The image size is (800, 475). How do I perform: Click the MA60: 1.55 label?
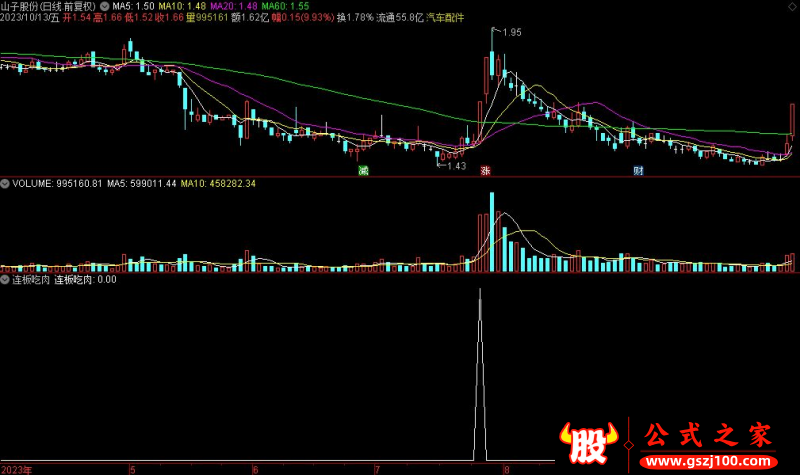(285, 6)
